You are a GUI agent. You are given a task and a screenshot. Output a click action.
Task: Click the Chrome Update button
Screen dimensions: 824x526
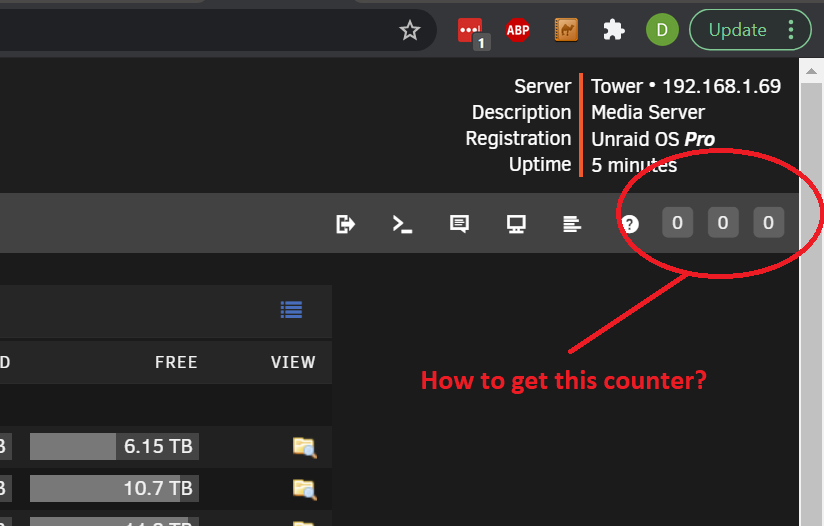[737, 30]
